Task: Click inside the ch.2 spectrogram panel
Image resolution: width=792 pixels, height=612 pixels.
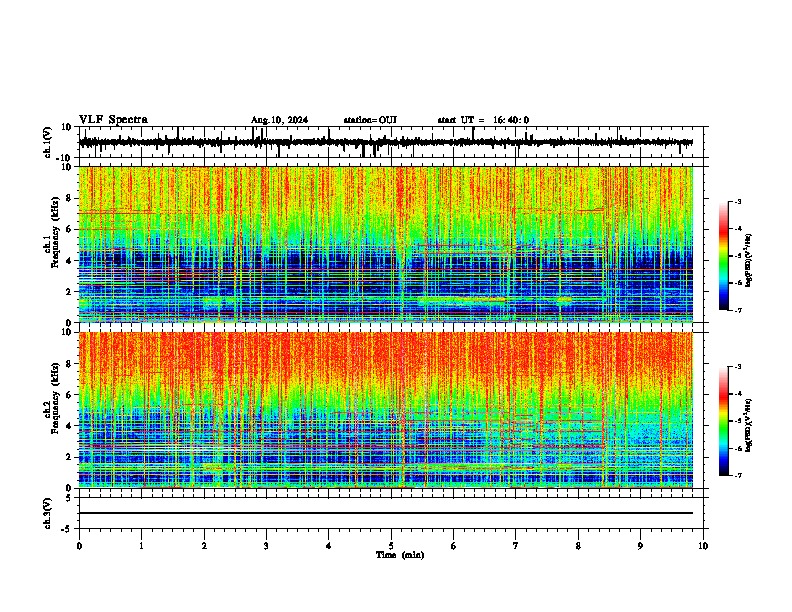Action: click(x=386, y=410)
